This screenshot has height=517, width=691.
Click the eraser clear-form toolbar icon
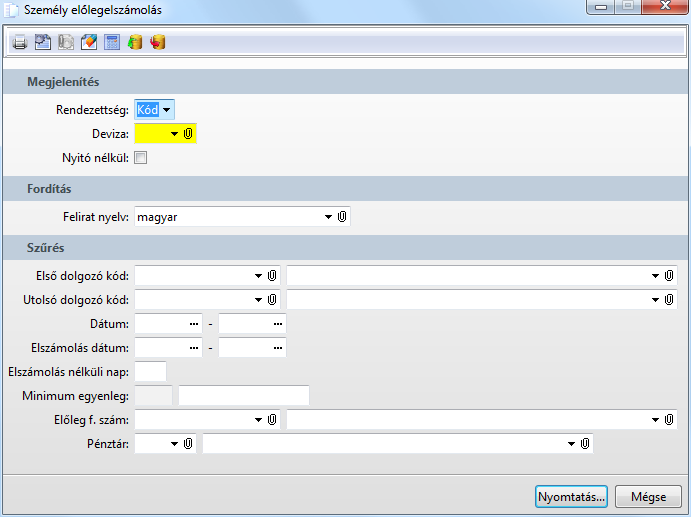[89, 42]
